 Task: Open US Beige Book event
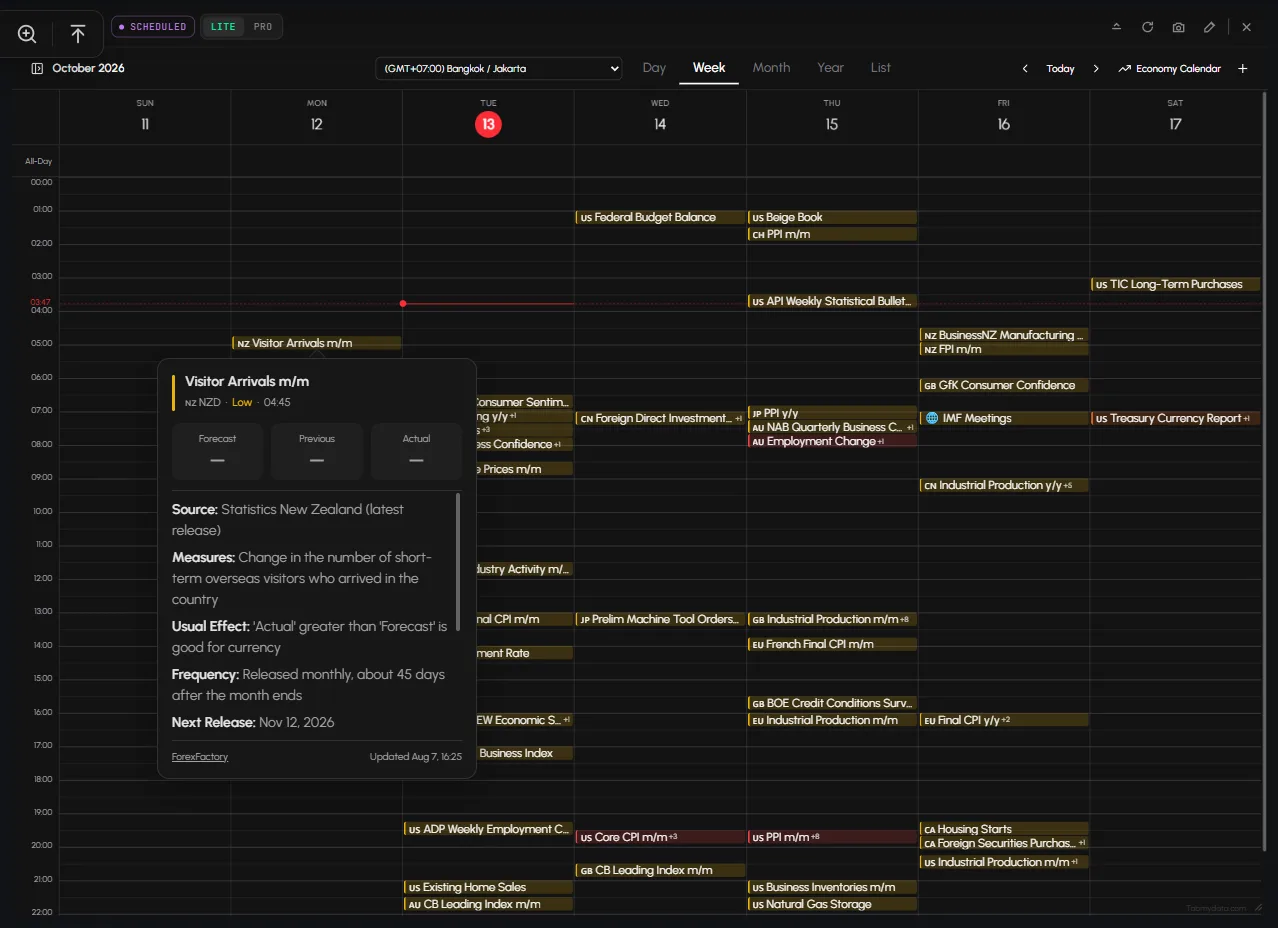(832, 217)
